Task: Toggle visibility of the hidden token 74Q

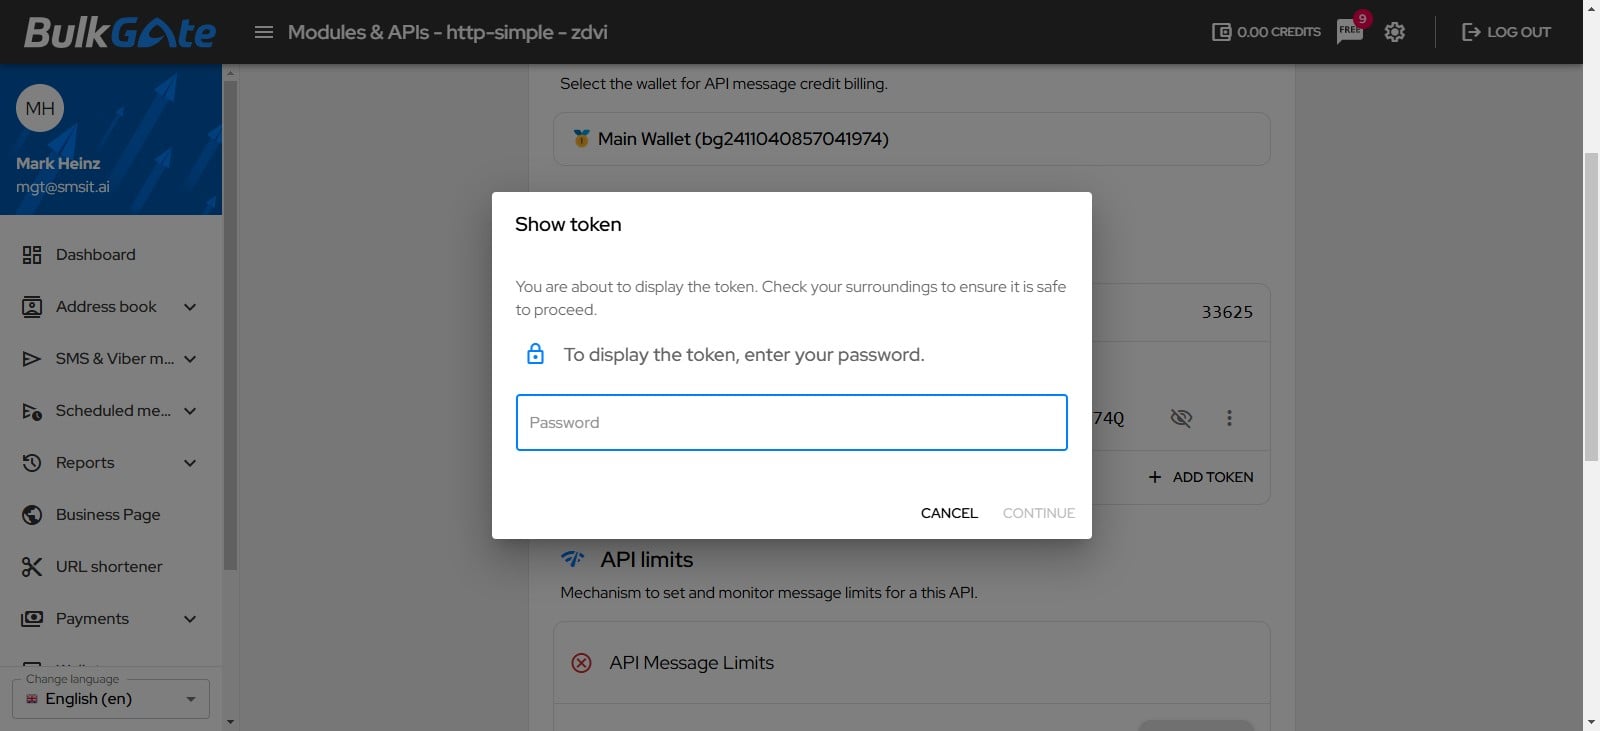Action: pyautogui.click(x=1181, y=418)
